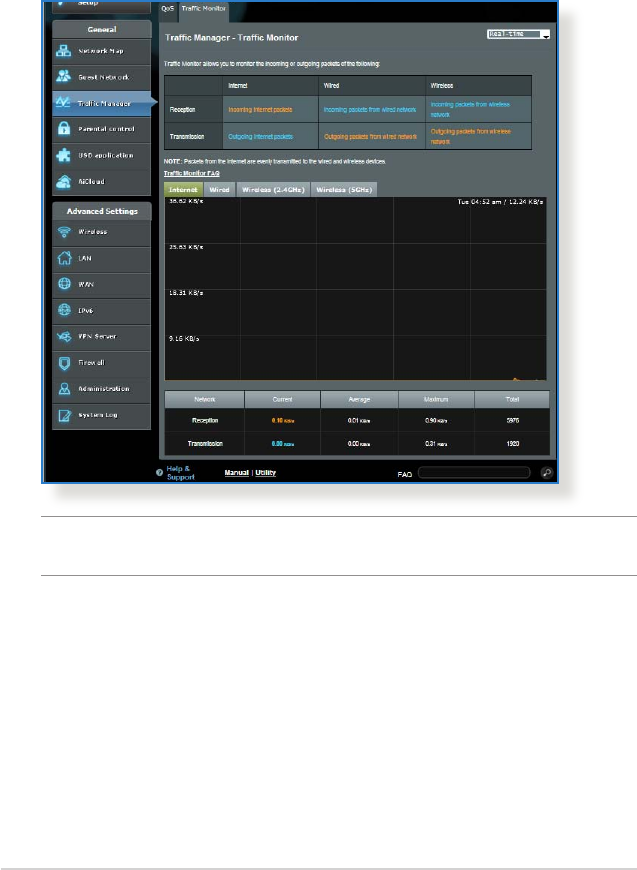Focus the FAQ search input field
The image size is (637, 870).
[x=474, y=473]
